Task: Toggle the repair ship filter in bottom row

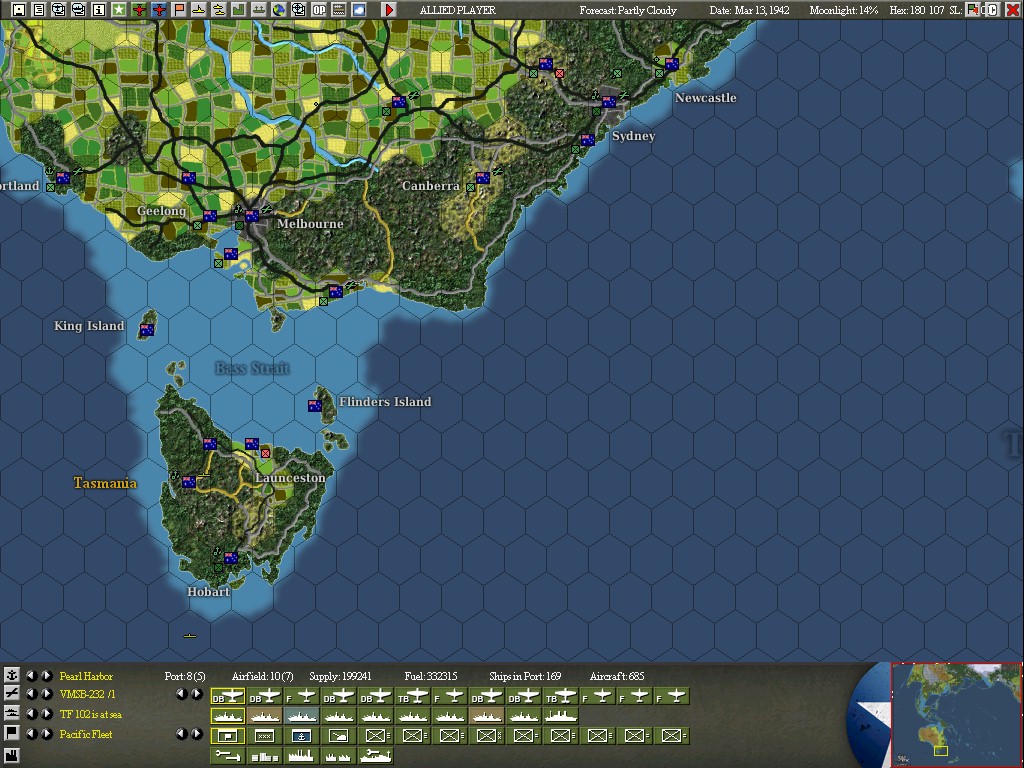Action: 376,756
